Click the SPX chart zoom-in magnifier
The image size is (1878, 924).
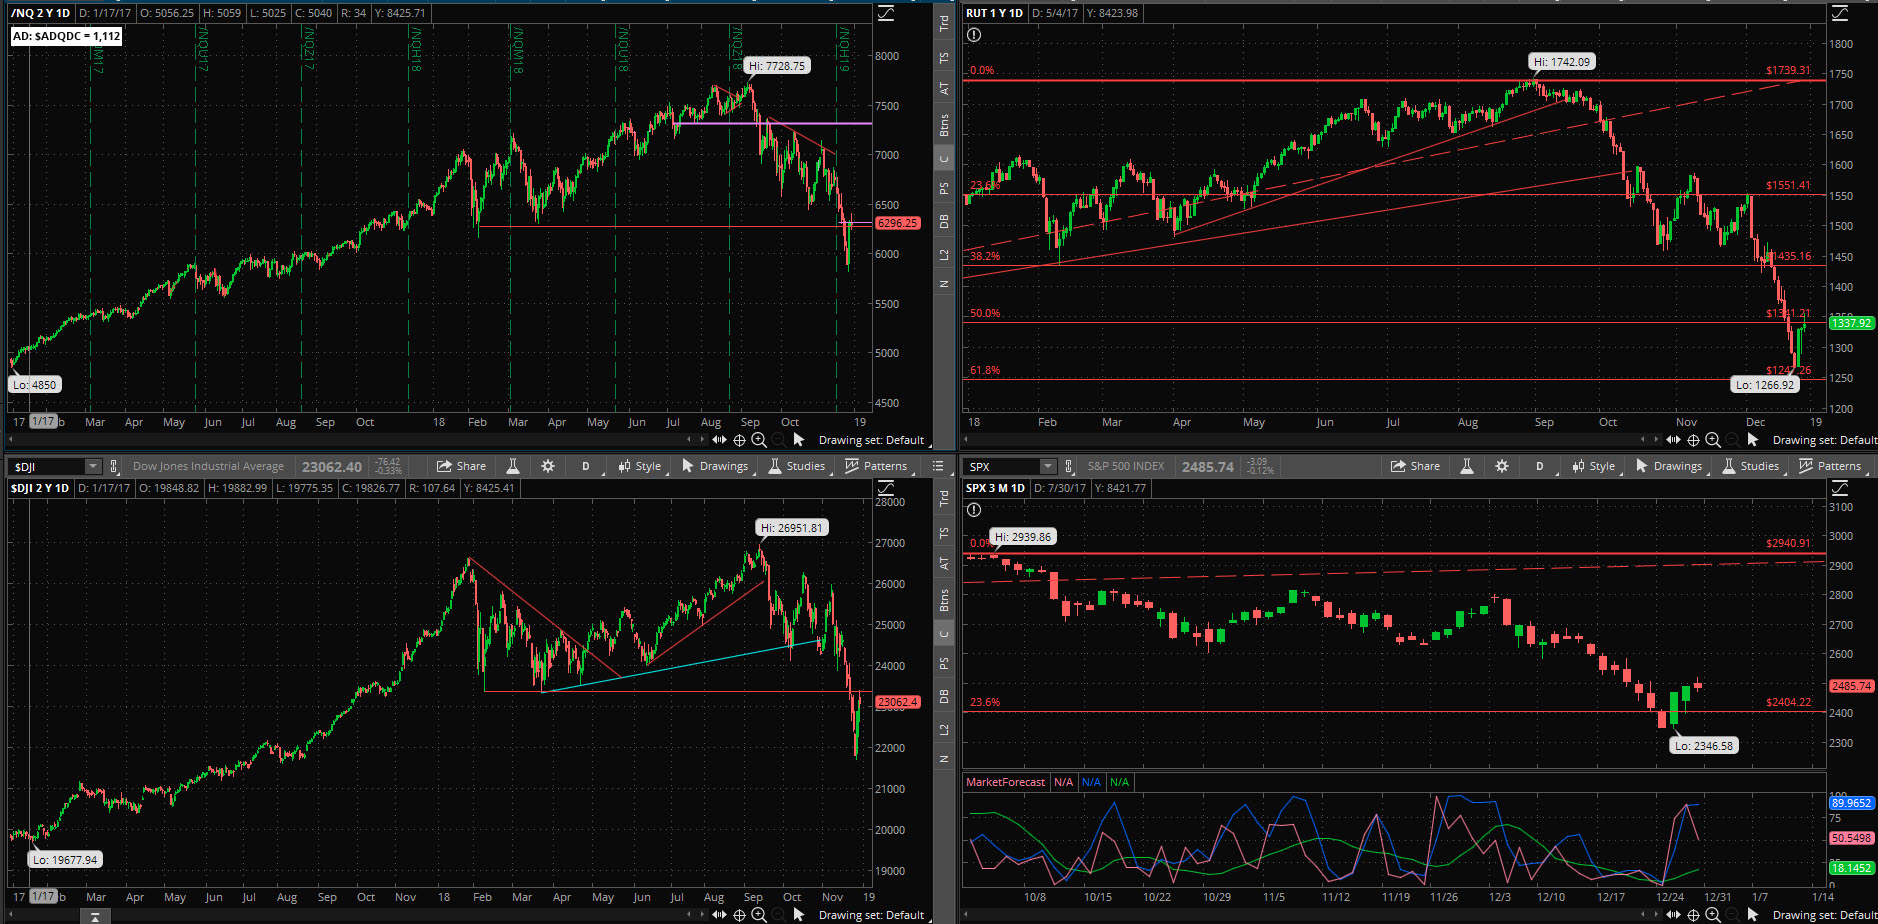pos(1713,914)
